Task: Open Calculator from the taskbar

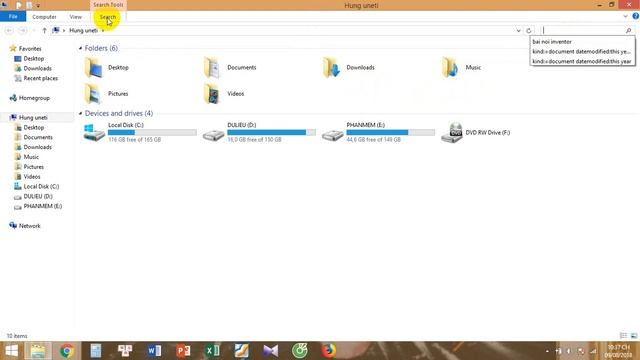Action: coord(96,351)
